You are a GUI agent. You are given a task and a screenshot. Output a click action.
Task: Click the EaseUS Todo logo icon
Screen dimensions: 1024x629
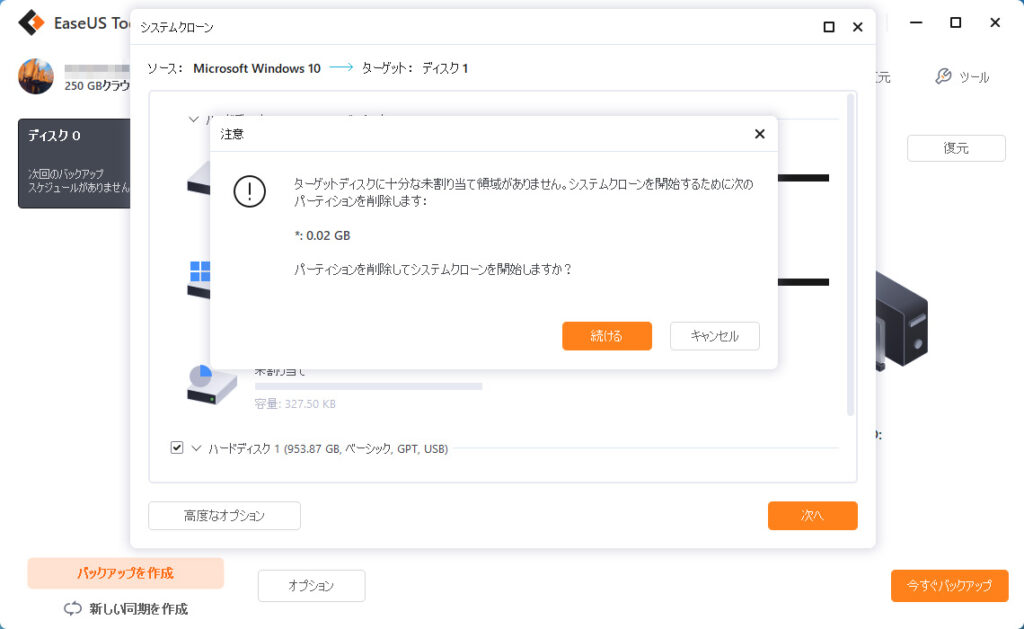pos(31,23)
